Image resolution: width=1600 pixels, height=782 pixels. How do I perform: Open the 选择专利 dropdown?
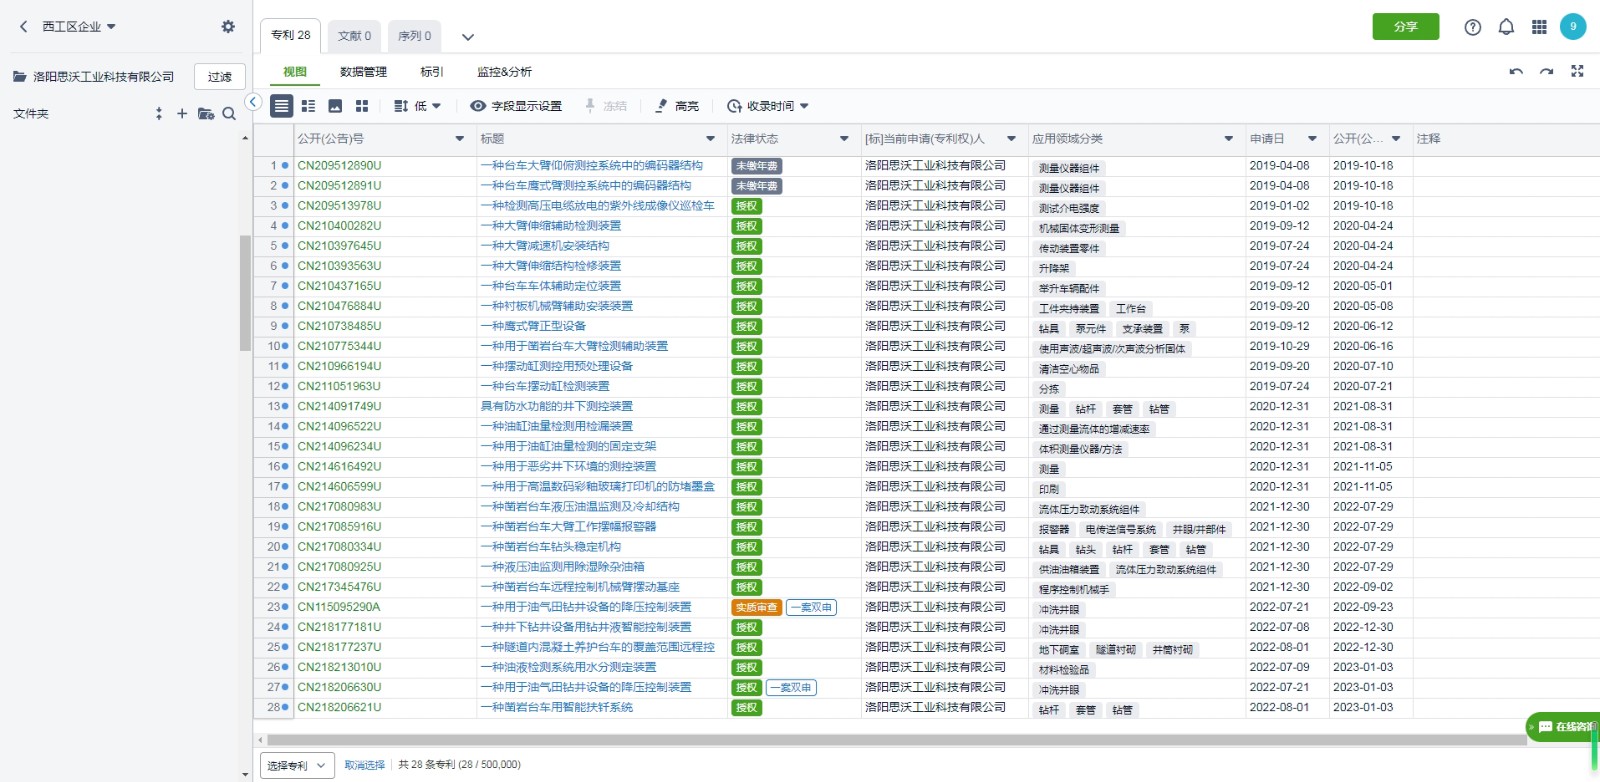coord(297,766)
